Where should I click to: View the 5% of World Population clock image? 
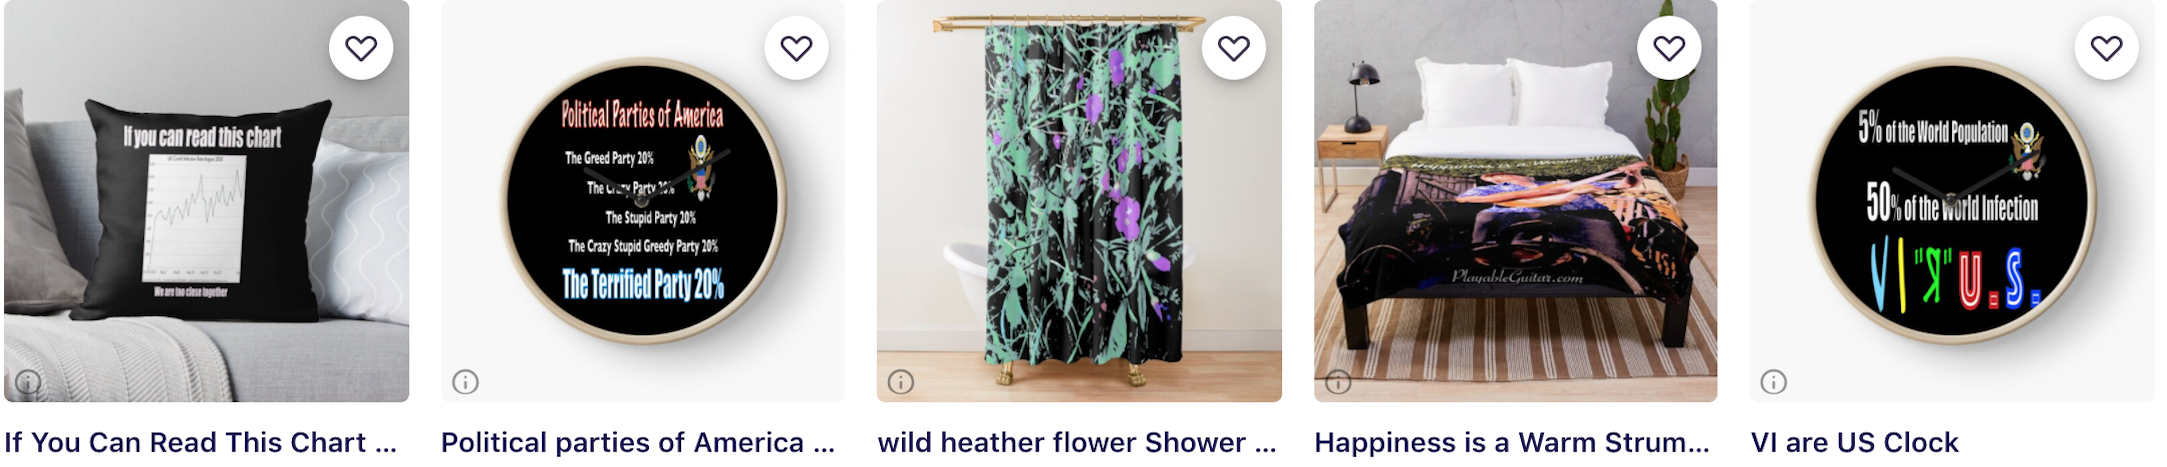pos(1952,201)
